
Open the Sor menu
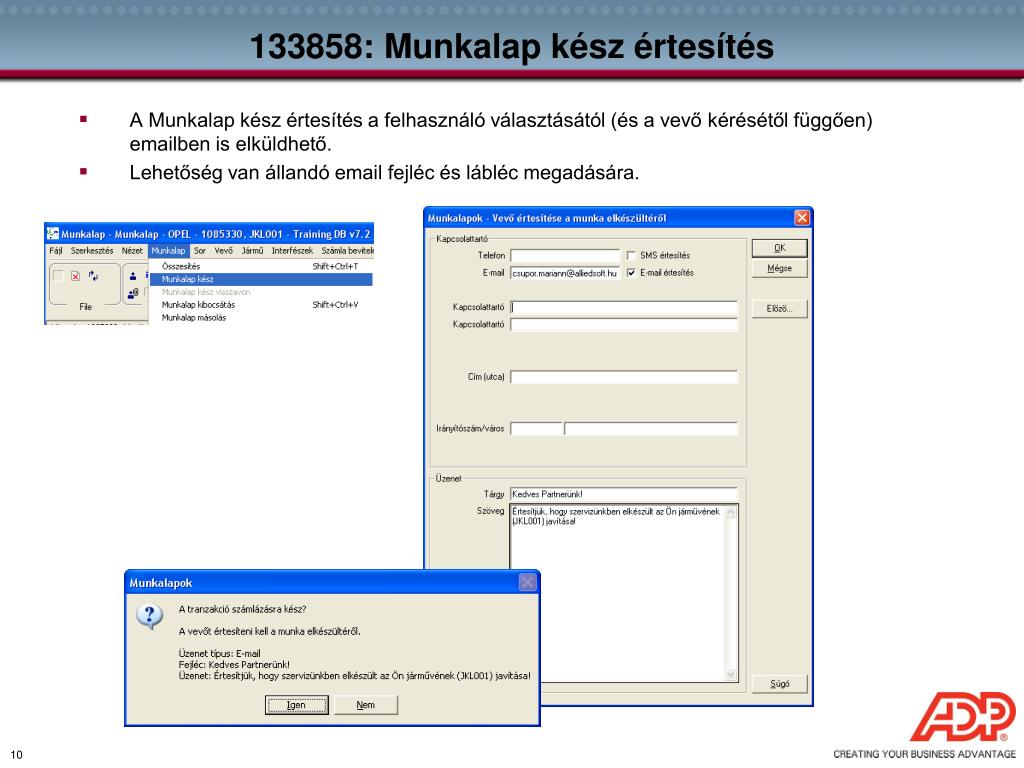coord(200,251)
